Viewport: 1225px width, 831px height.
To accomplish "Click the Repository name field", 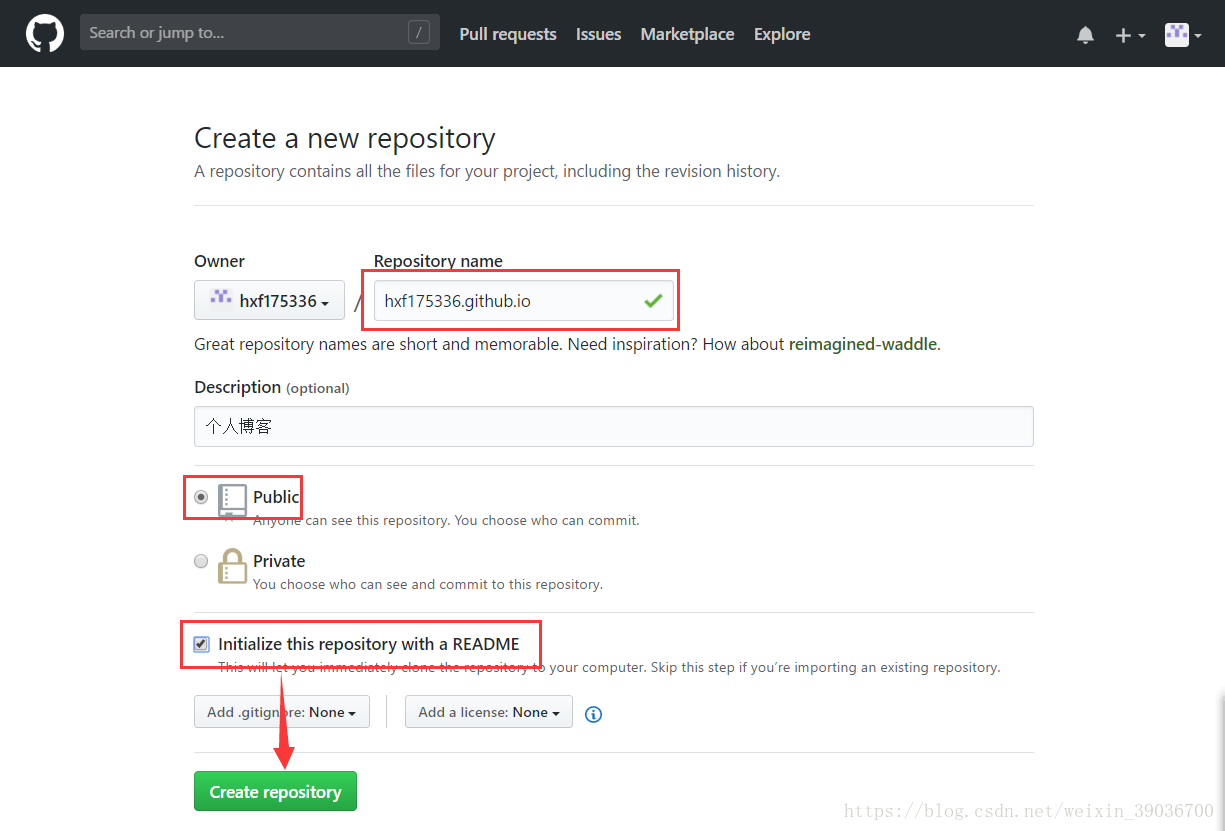I will coord(523,300).
